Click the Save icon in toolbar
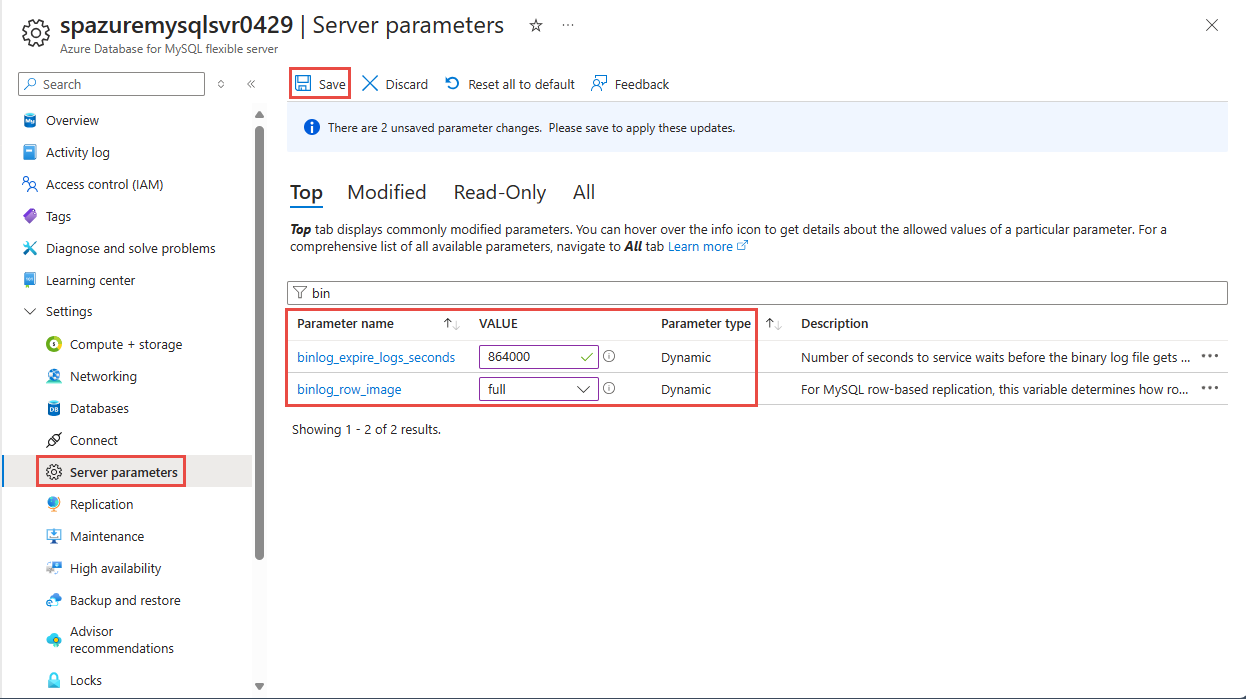This screenshot has height=699, width=1246. click(303, 84)
